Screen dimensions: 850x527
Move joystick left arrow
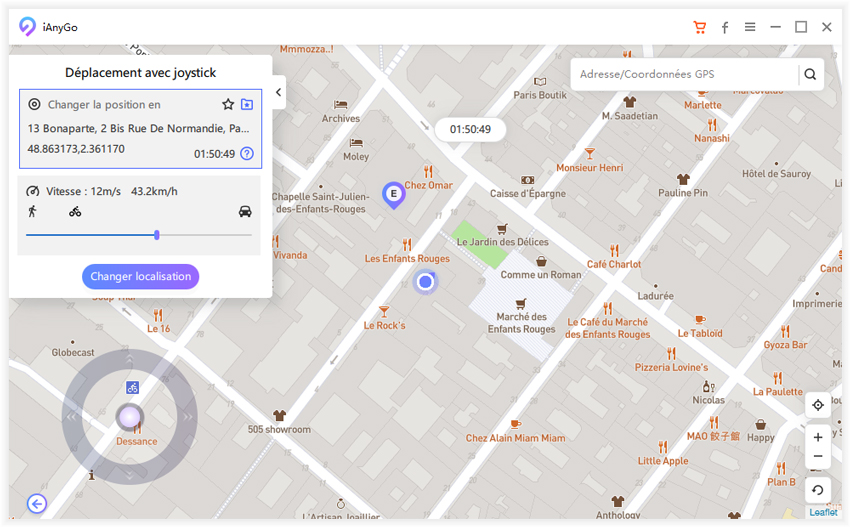pos(72,417)
